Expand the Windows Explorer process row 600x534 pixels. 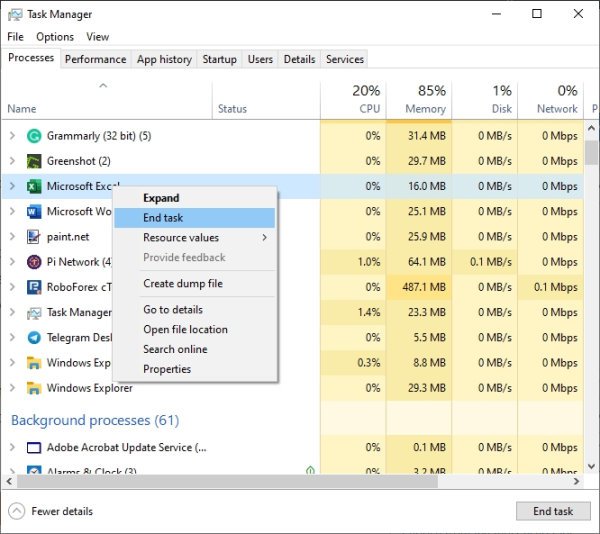click(x=12, y=388)
